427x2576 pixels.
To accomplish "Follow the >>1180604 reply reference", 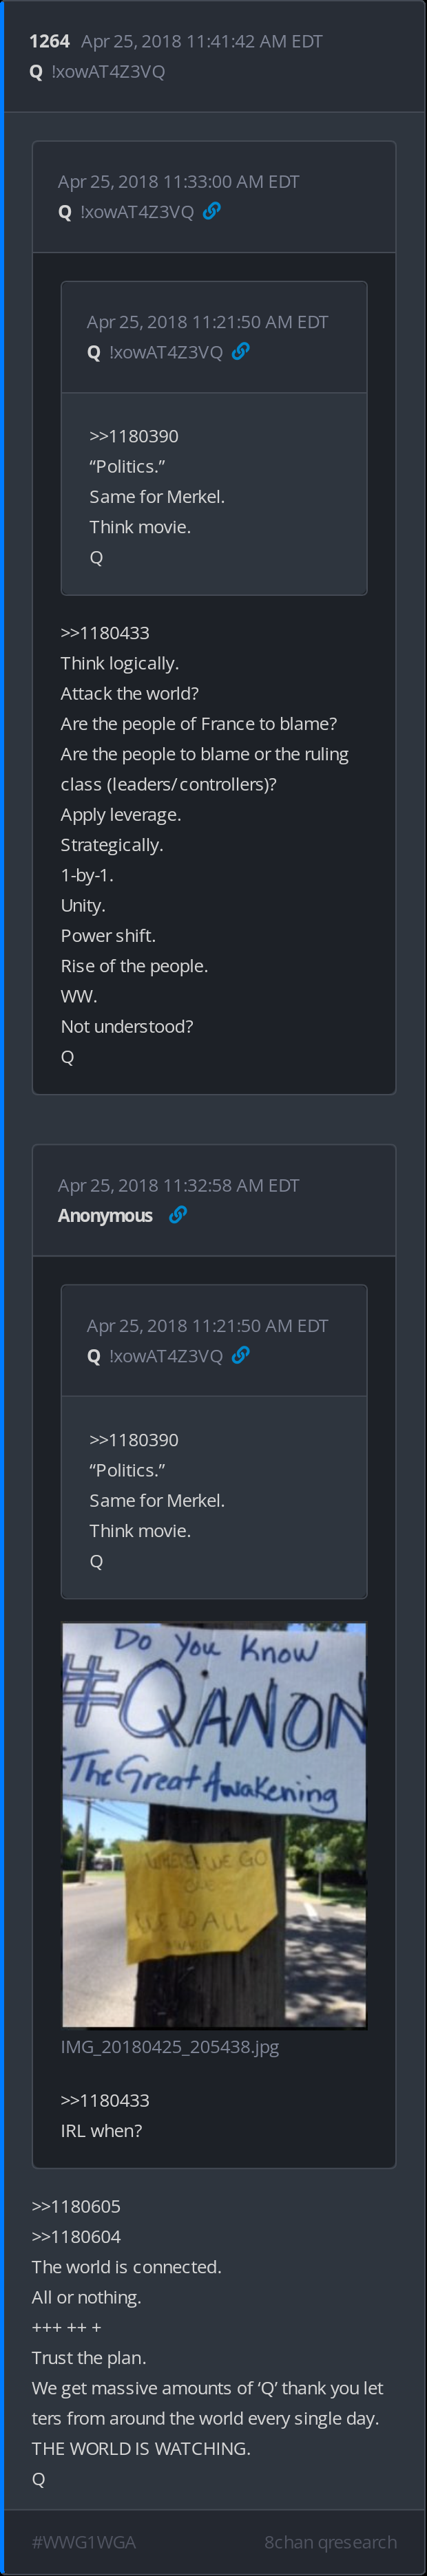I will coord(76,2236).
